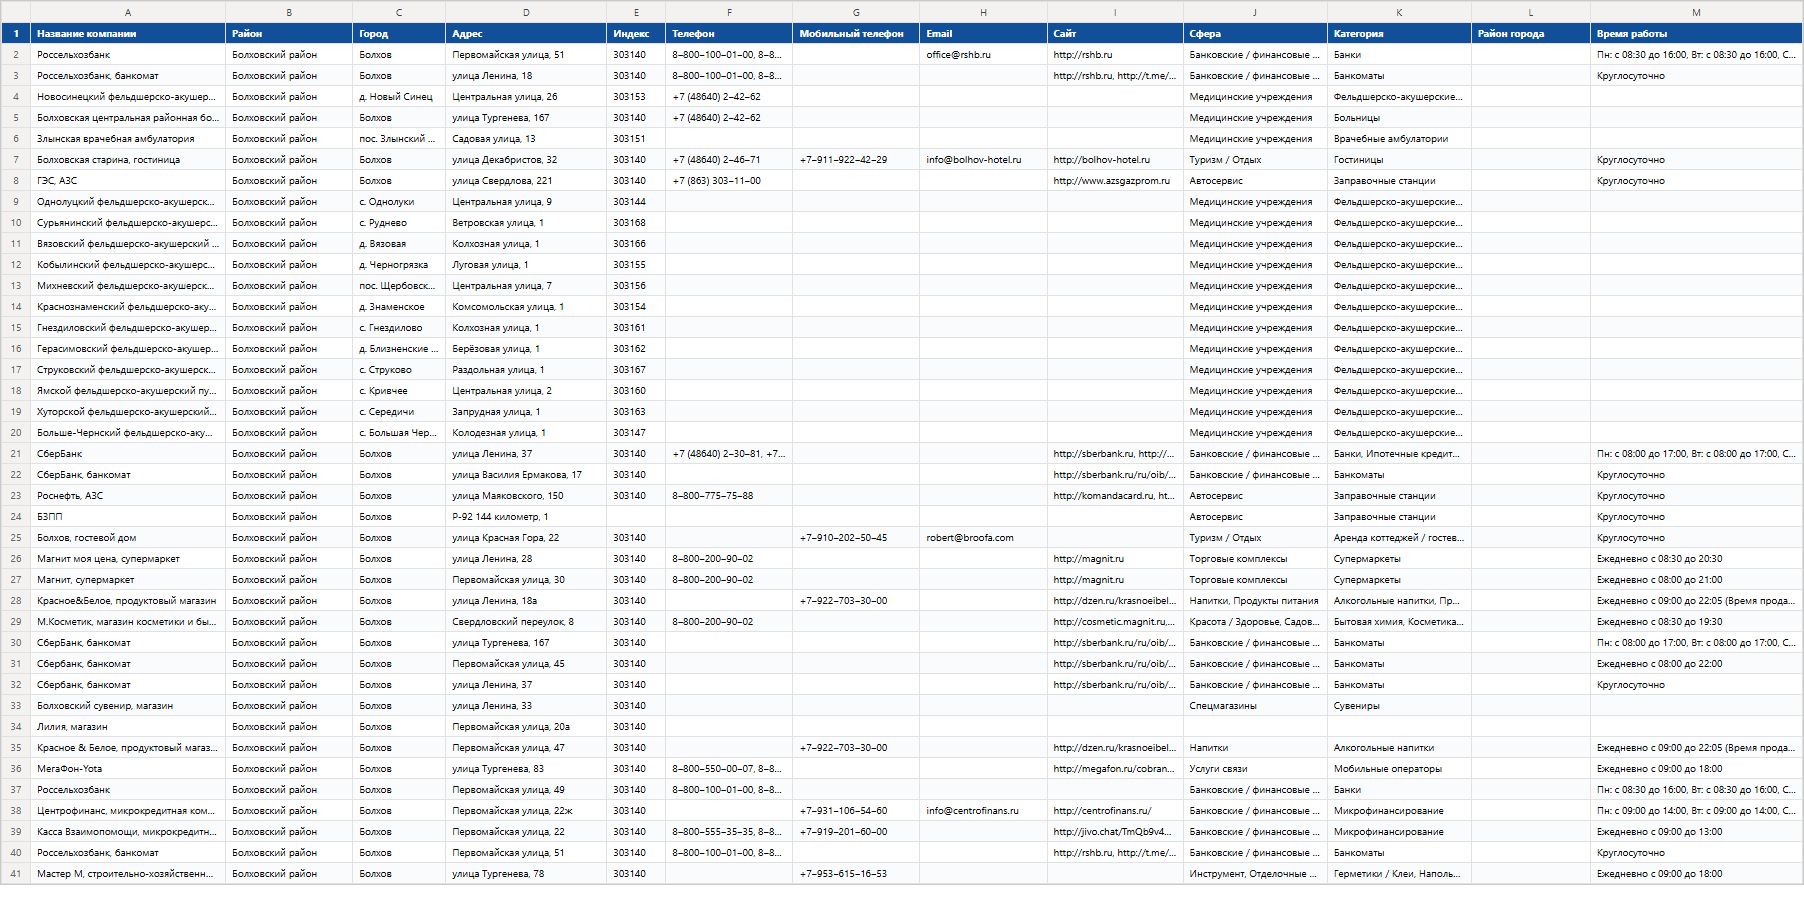Click the 'Адрес' header cell
Viewport: 1804px width, 902px height.
526,34
